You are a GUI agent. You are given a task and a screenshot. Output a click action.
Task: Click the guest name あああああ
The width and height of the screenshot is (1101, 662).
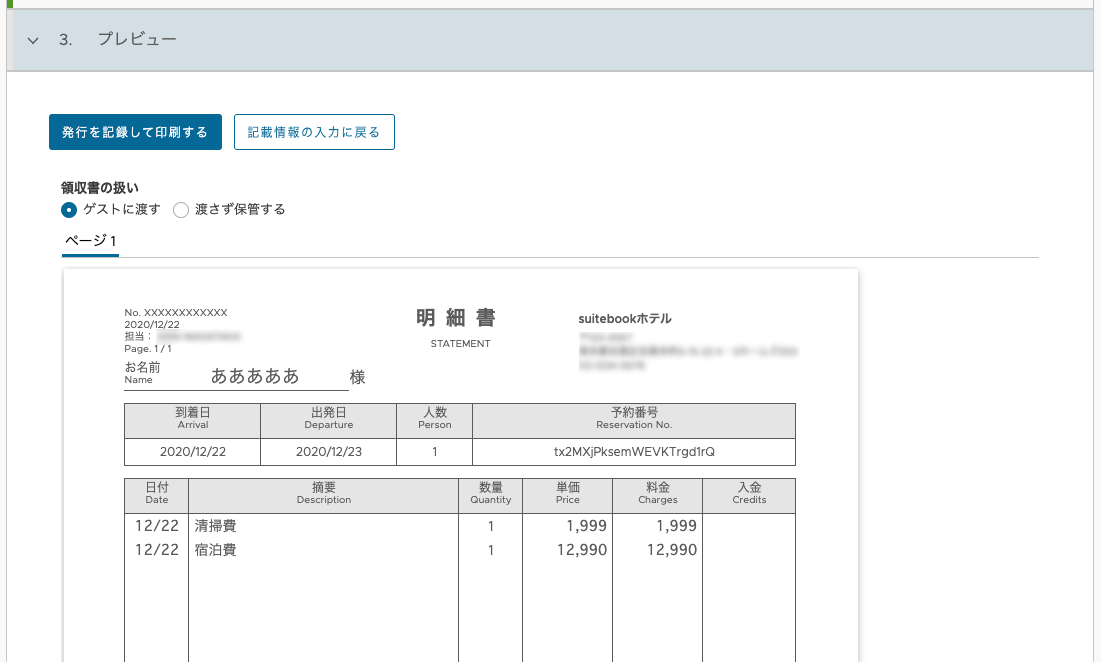click(x=255, y=376)
